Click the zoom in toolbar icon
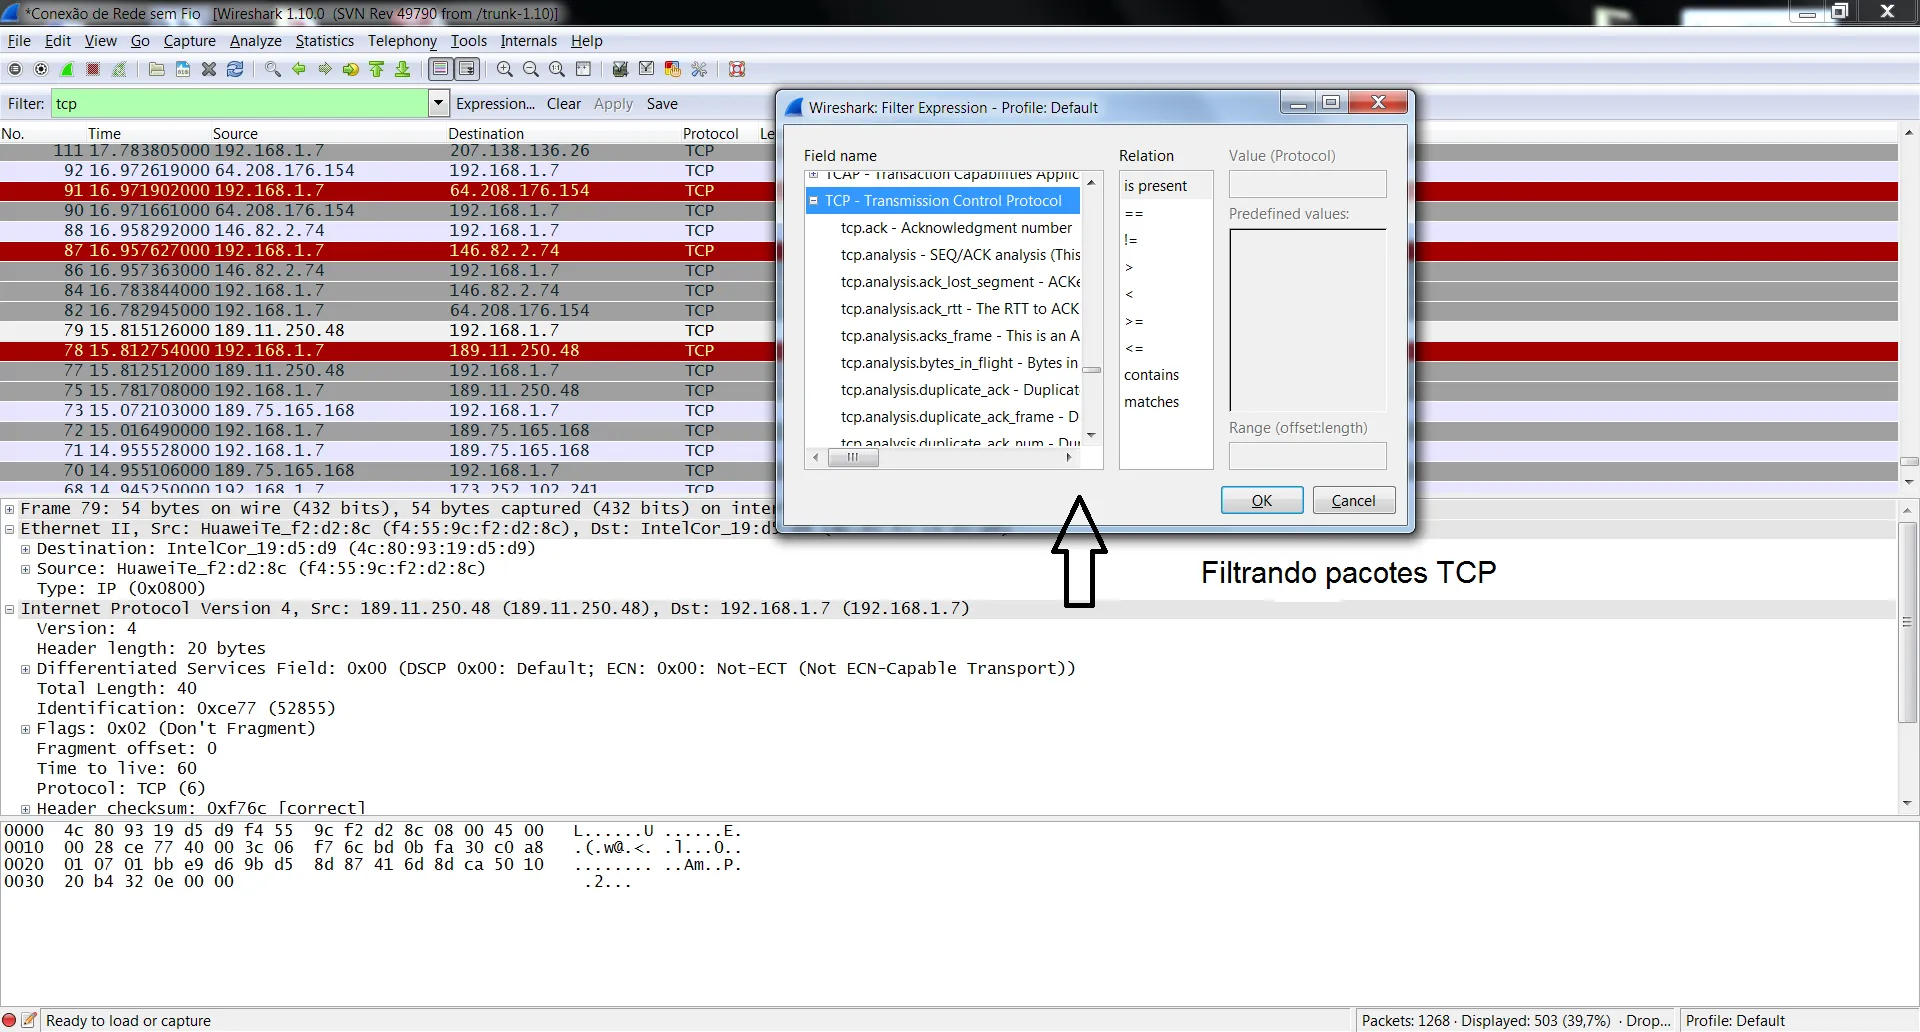This screenshot has width=1920, height=1032. click(505, 69)
